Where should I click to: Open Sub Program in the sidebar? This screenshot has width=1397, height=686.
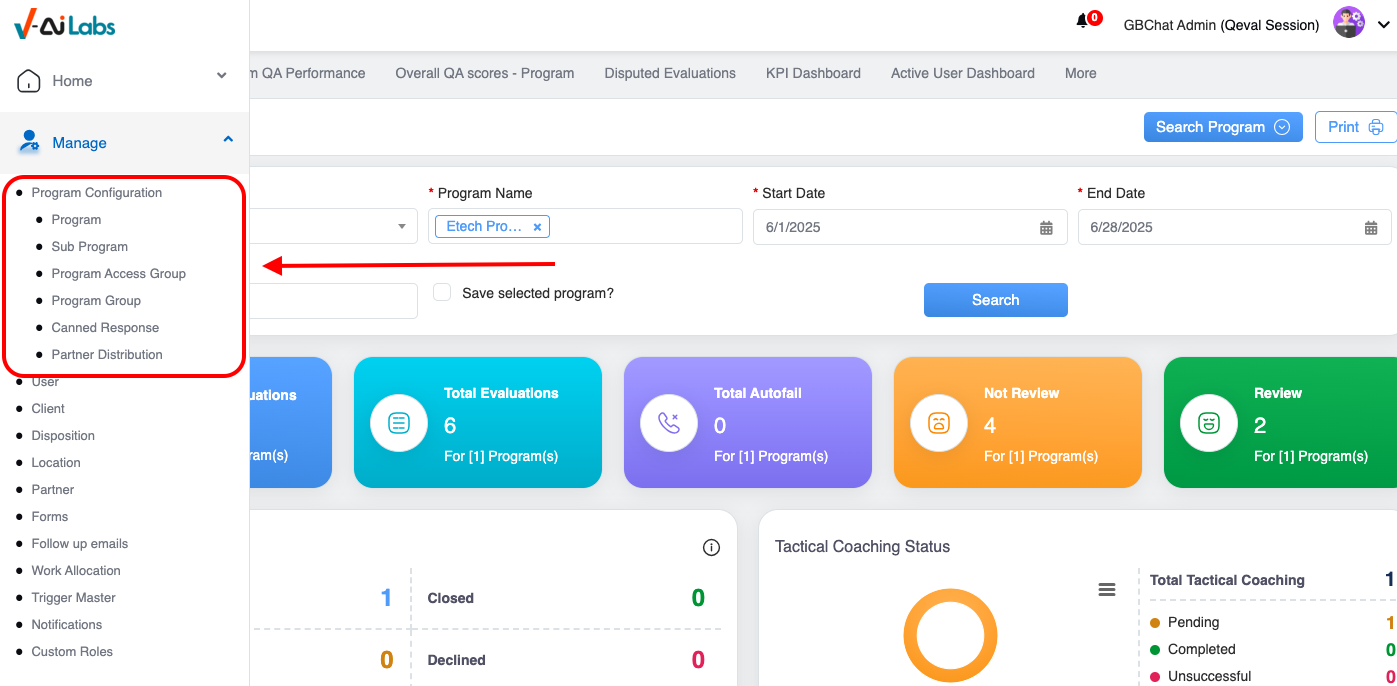(x=90, y=247)
